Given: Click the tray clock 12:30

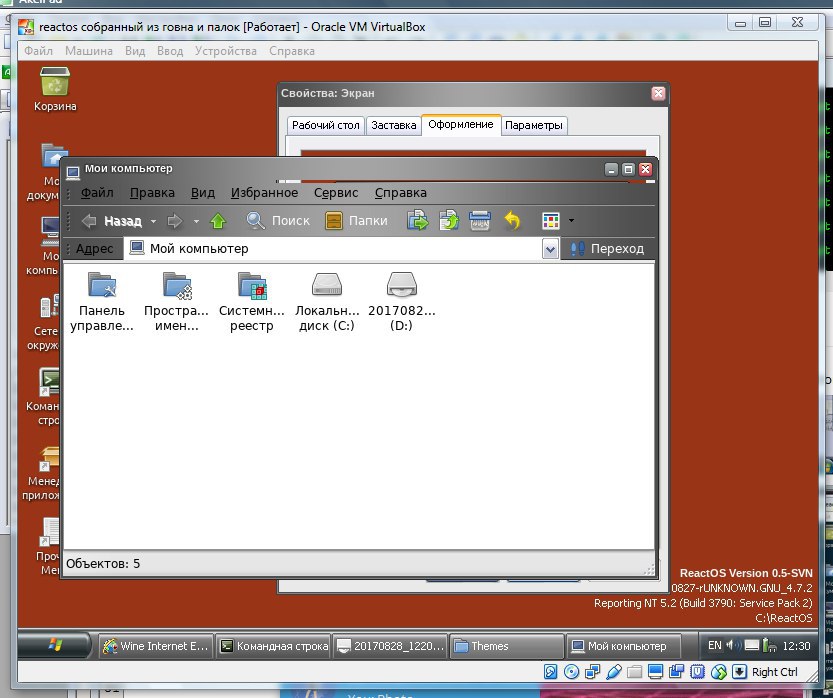Looking at the screenshot, I should [796, 646].
